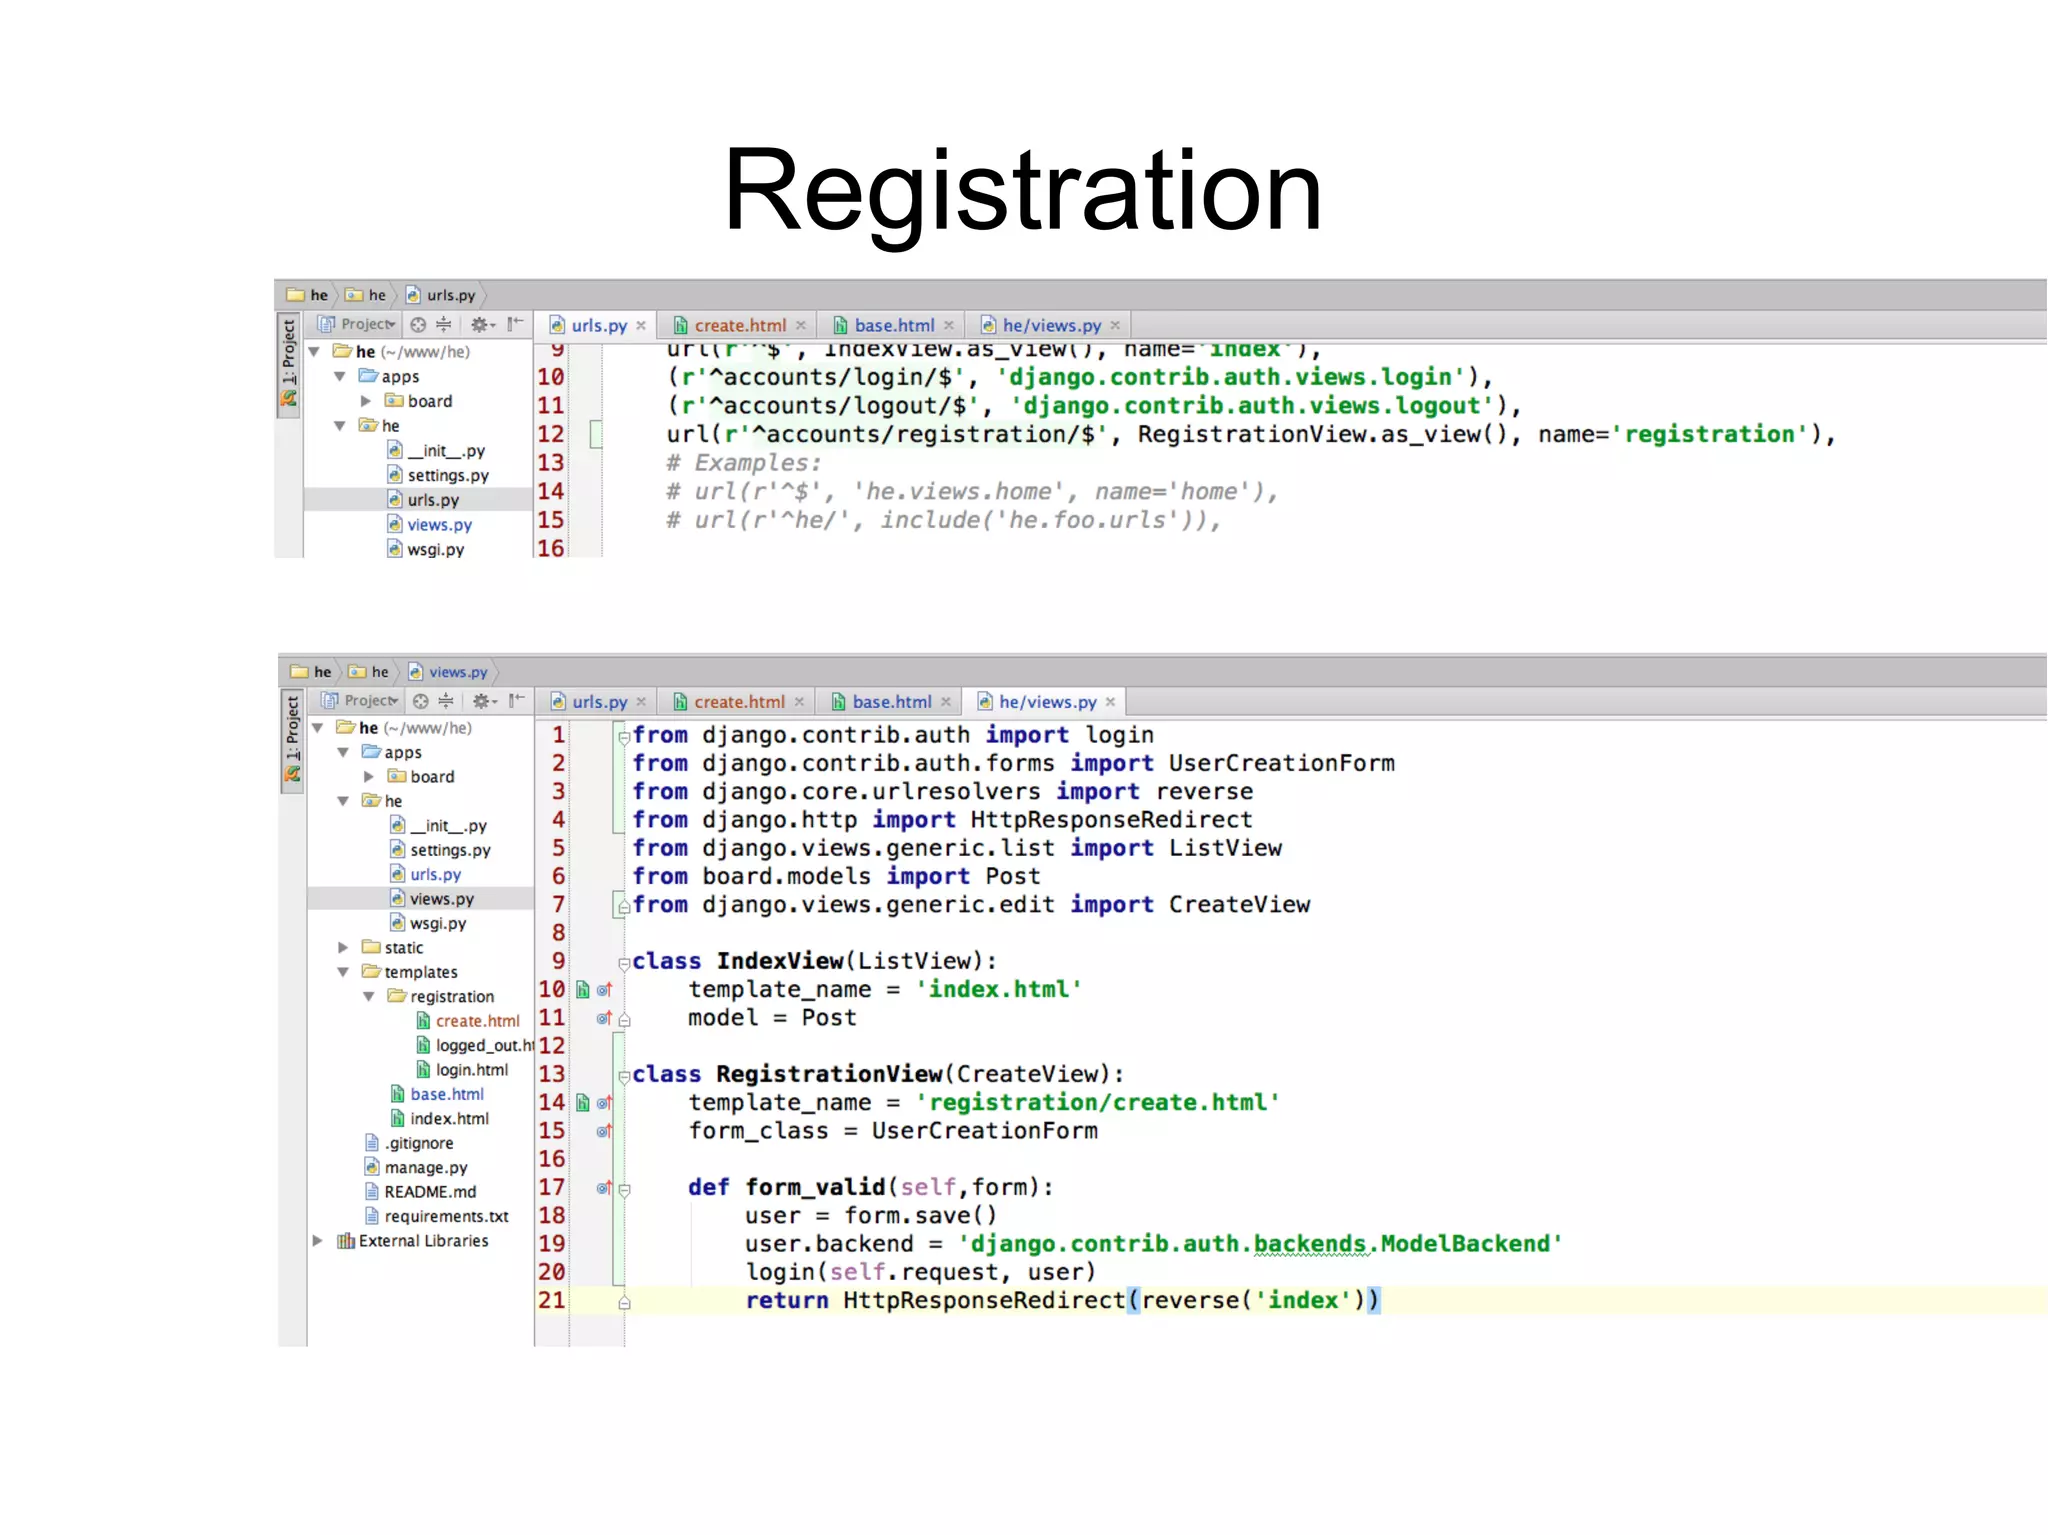
Task: Open Project view dropdown in top IDE
Action: pos(358,324)
